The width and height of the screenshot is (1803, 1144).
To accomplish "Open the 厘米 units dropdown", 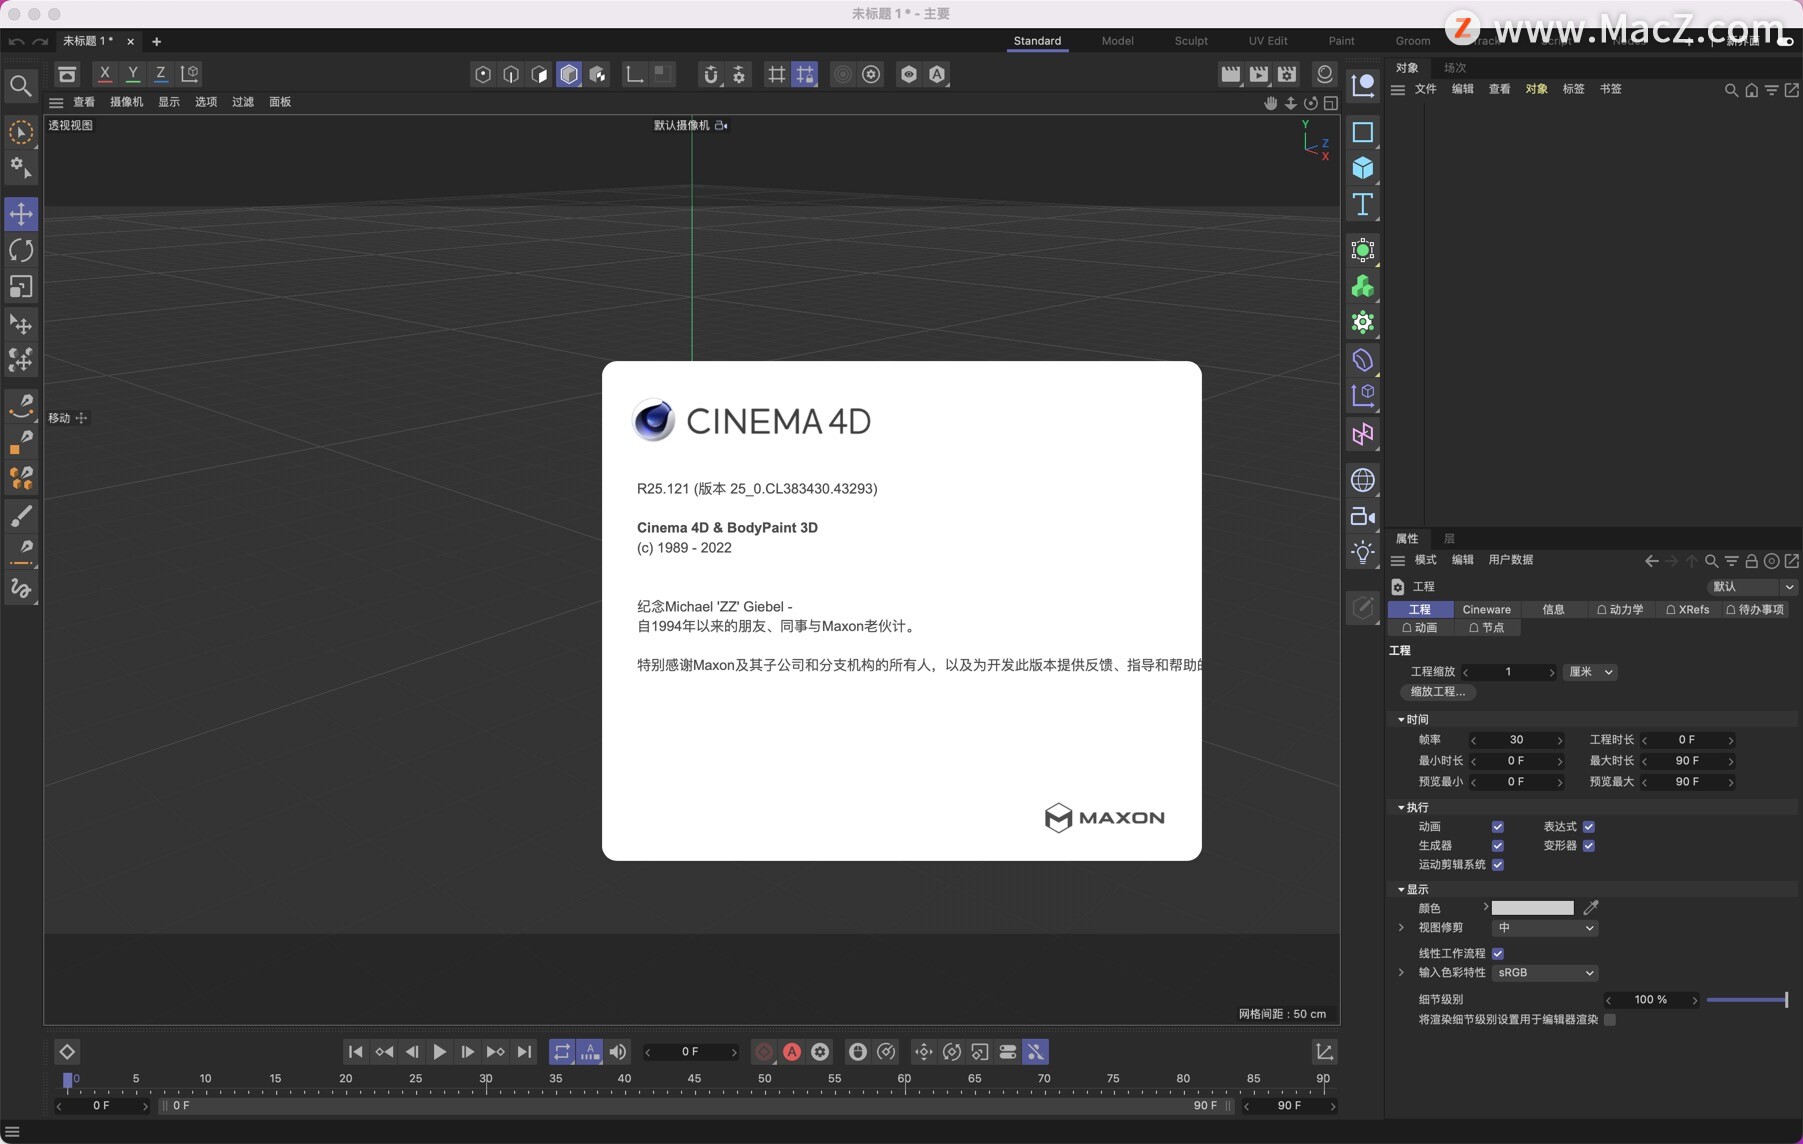I will (x=1591, y=672).
